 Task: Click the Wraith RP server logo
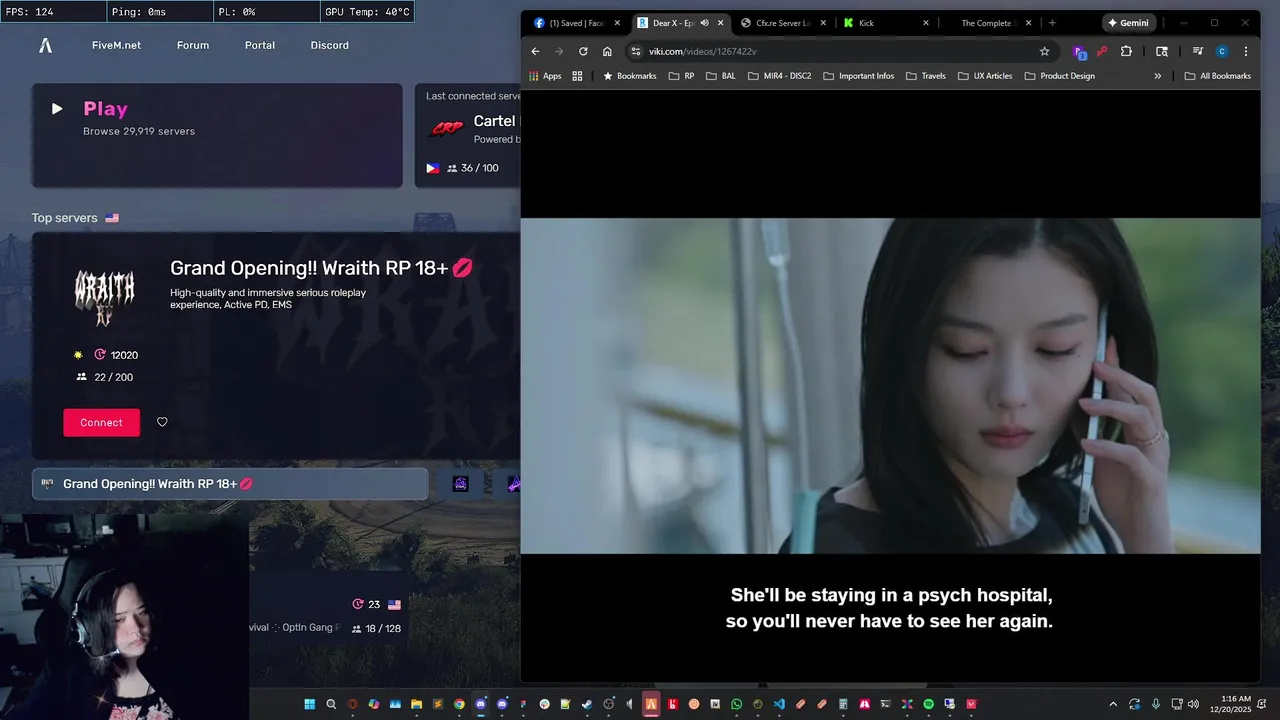pos(104,297)
